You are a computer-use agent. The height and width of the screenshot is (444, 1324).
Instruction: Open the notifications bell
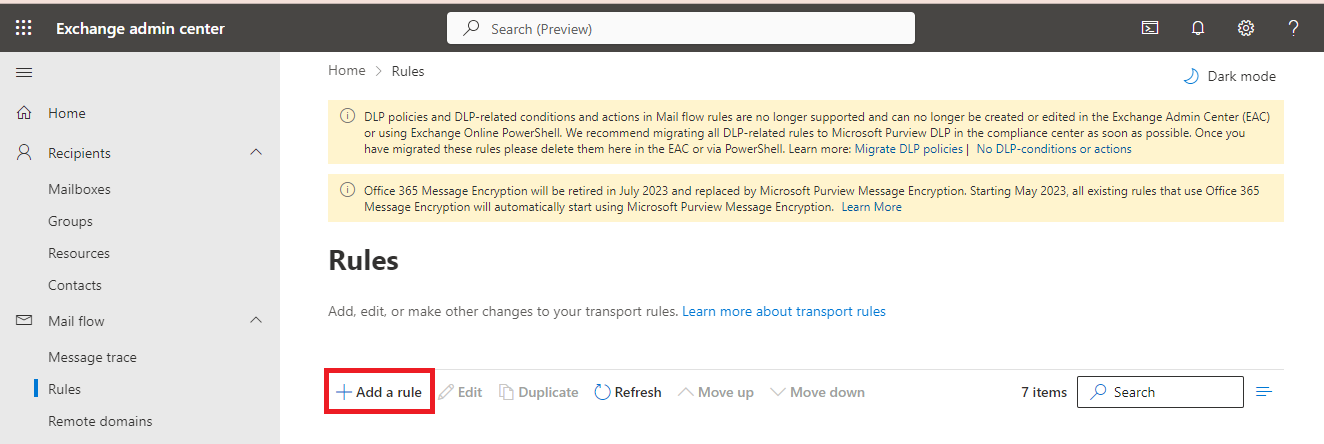tap(1198, 28)
